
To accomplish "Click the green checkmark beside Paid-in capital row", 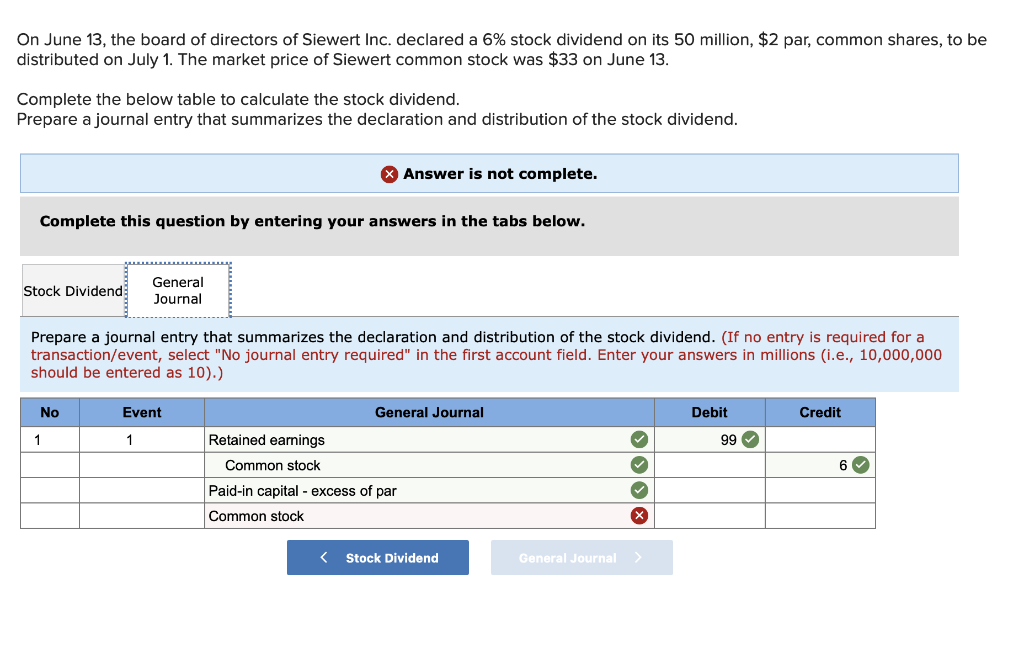I will coord(639,490).
